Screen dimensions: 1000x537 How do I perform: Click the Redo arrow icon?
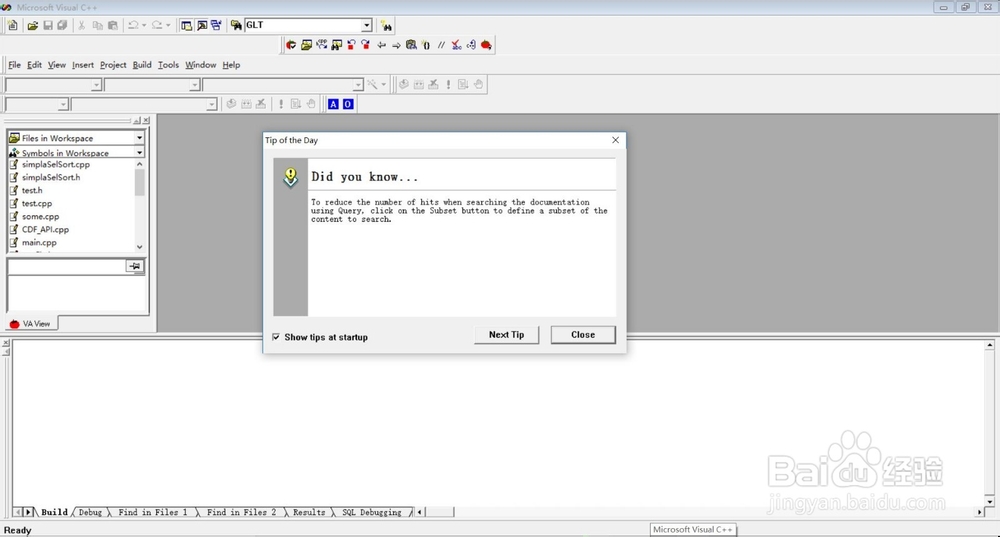coord(157,26)
